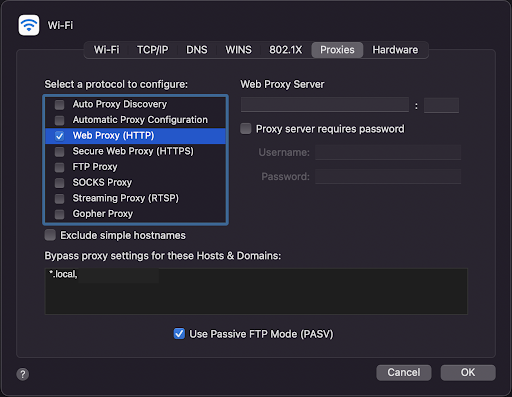The width and height of the screenshot is (512, 397).
Task: Click the Cancel button
Action: tap(404, 372)
